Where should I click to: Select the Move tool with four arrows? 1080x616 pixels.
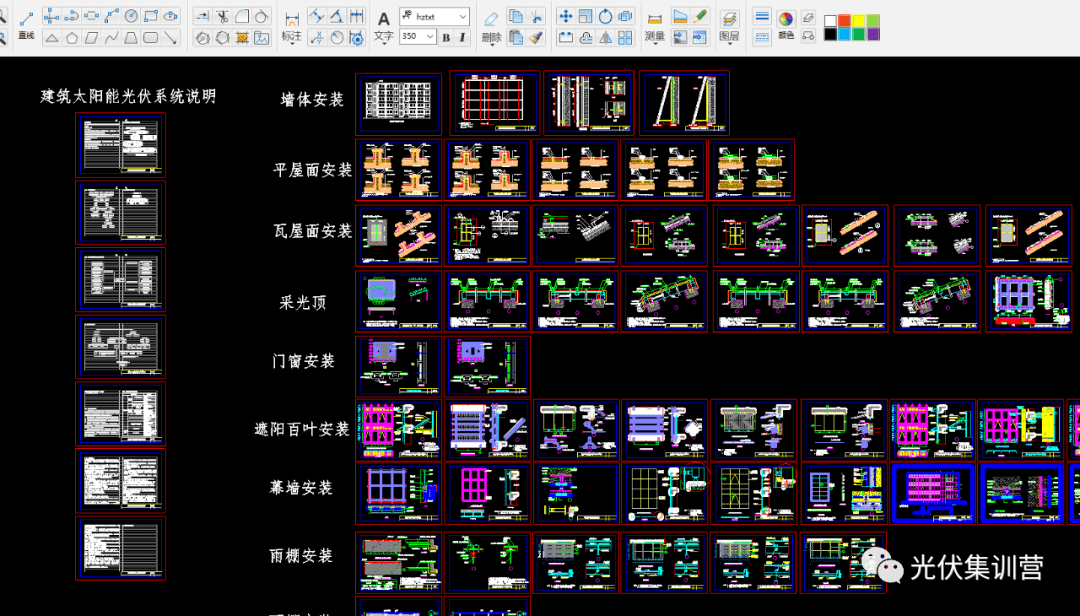click(x=565, y=16)
